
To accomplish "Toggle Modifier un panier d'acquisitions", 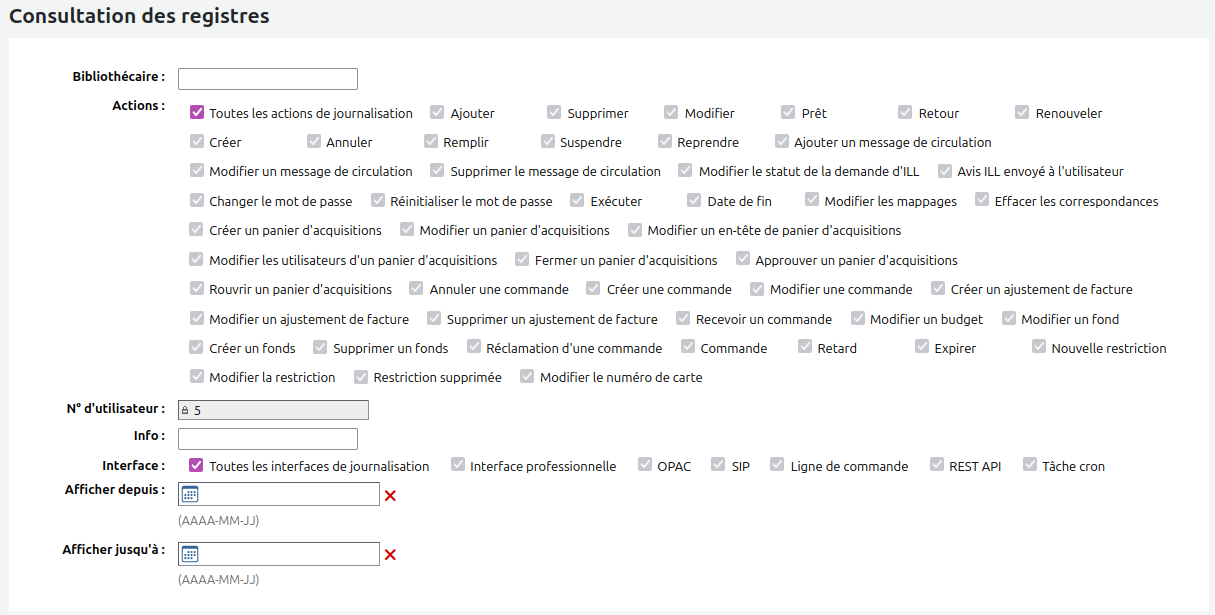I will click(x=407, y=230).
